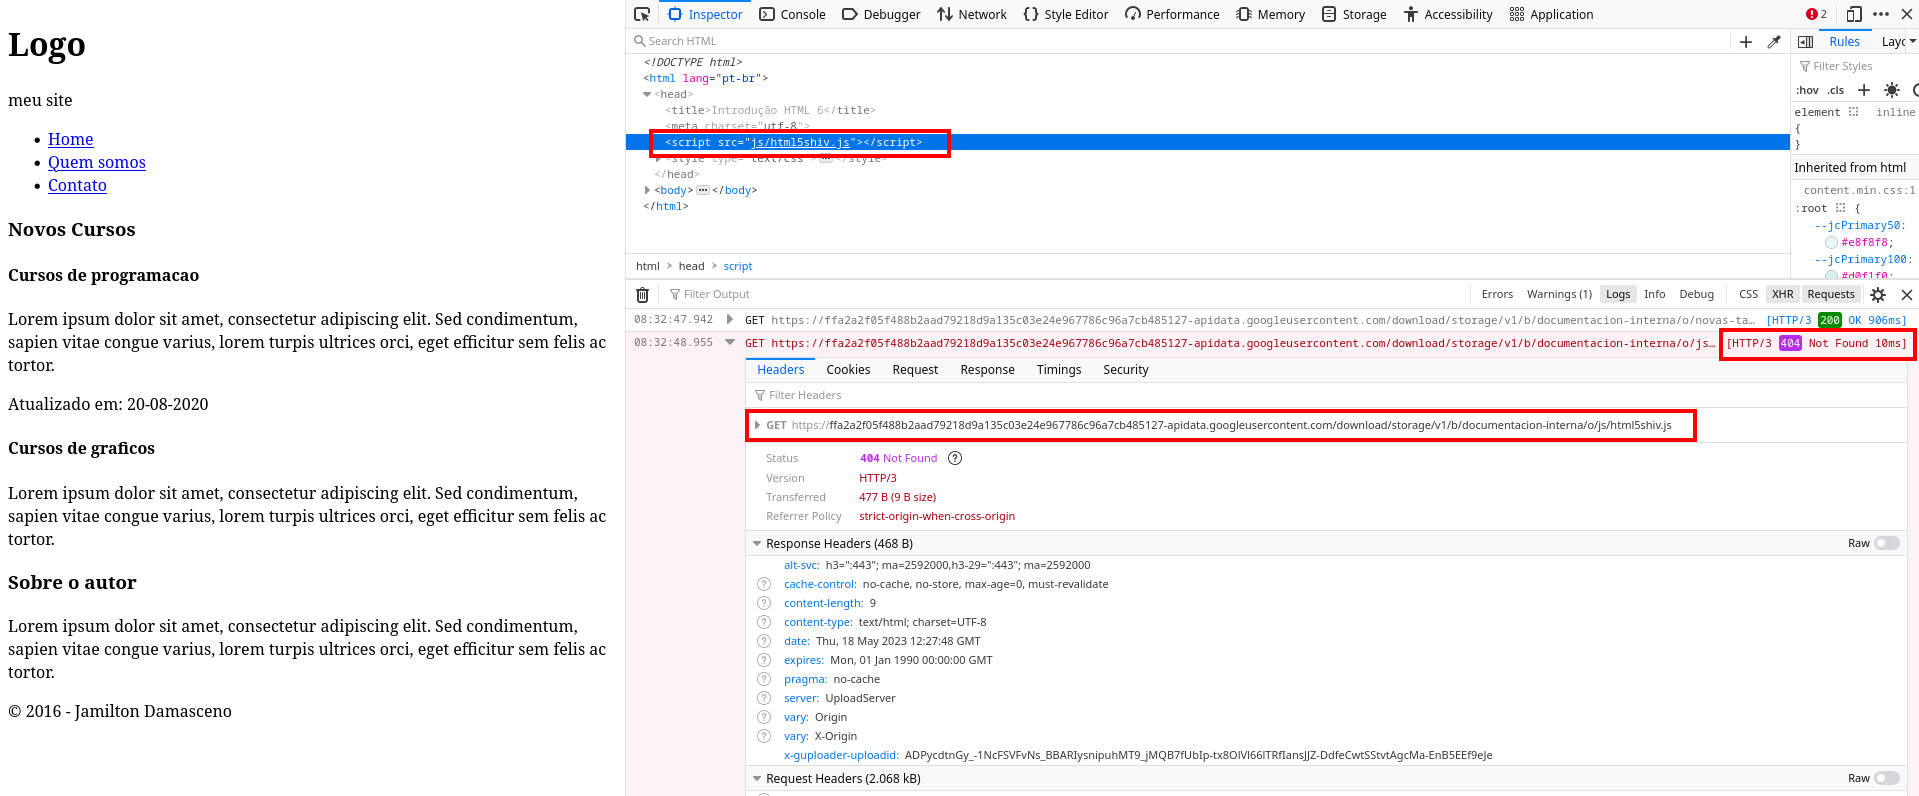Open help for the expires header
The image size is (1919, 796).
[x=764, y=660]
